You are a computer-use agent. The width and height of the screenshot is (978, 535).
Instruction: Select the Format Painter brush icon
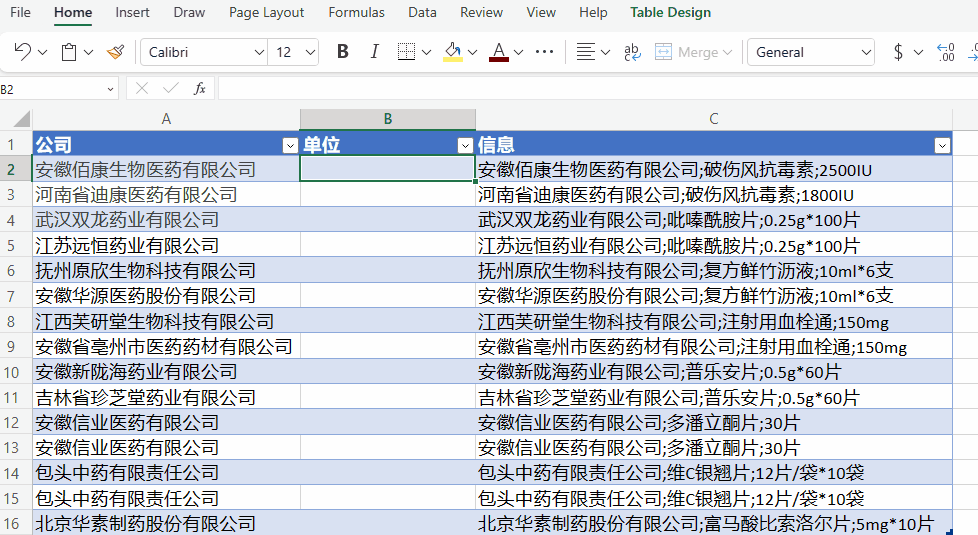click(x=115, y=52)
